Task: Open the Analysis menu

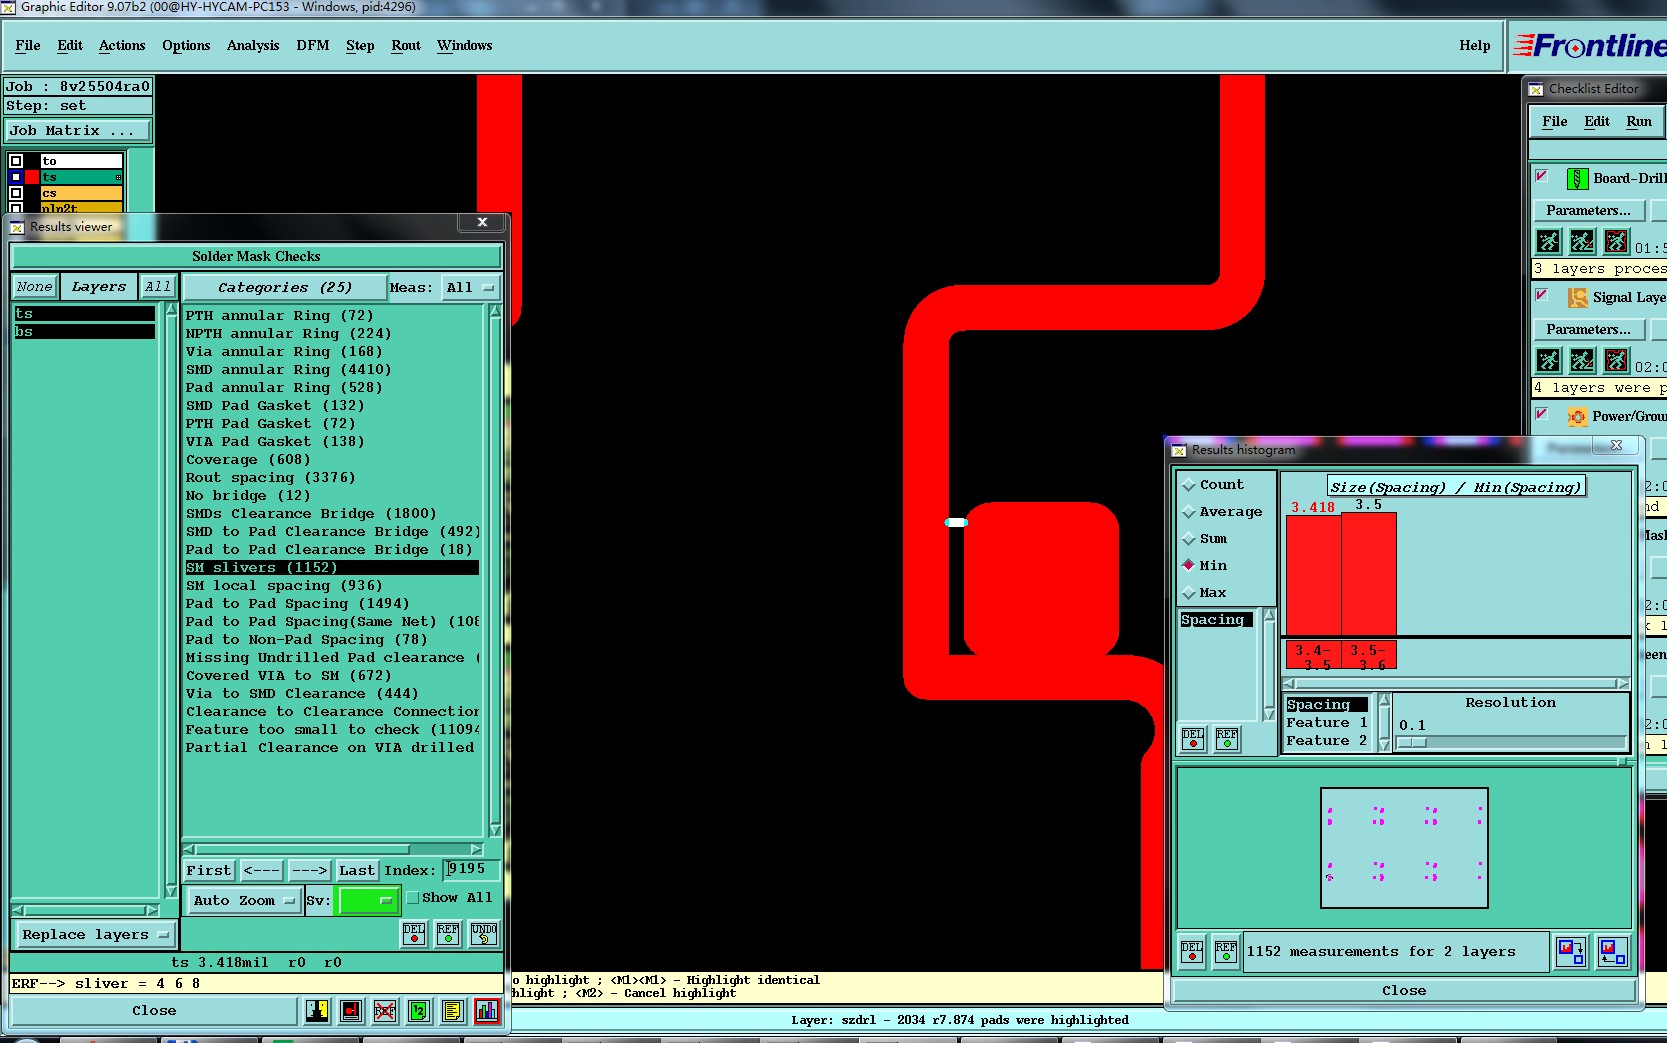Action: (253, 46)
